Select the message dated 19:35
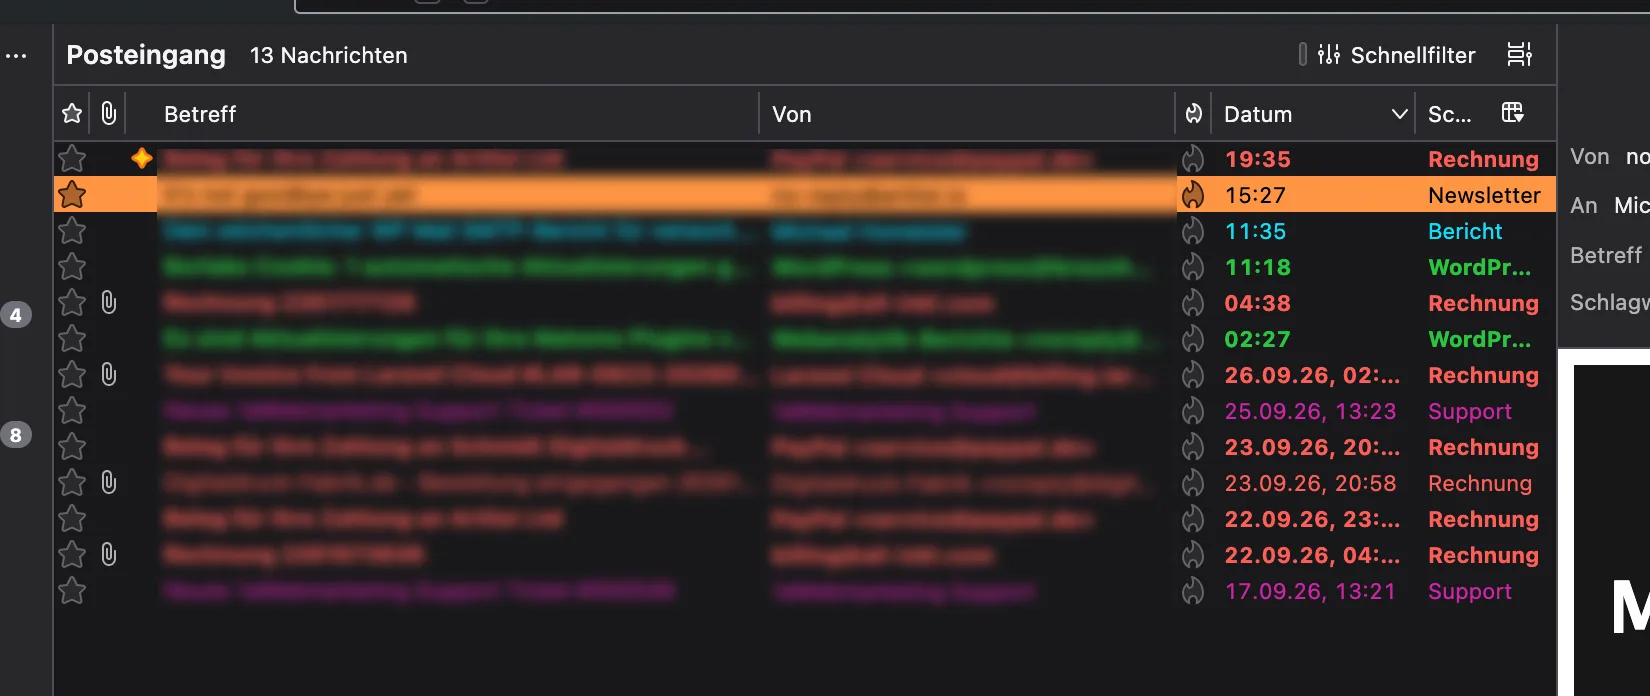1650x696 pixels. (x=805, y=159)
